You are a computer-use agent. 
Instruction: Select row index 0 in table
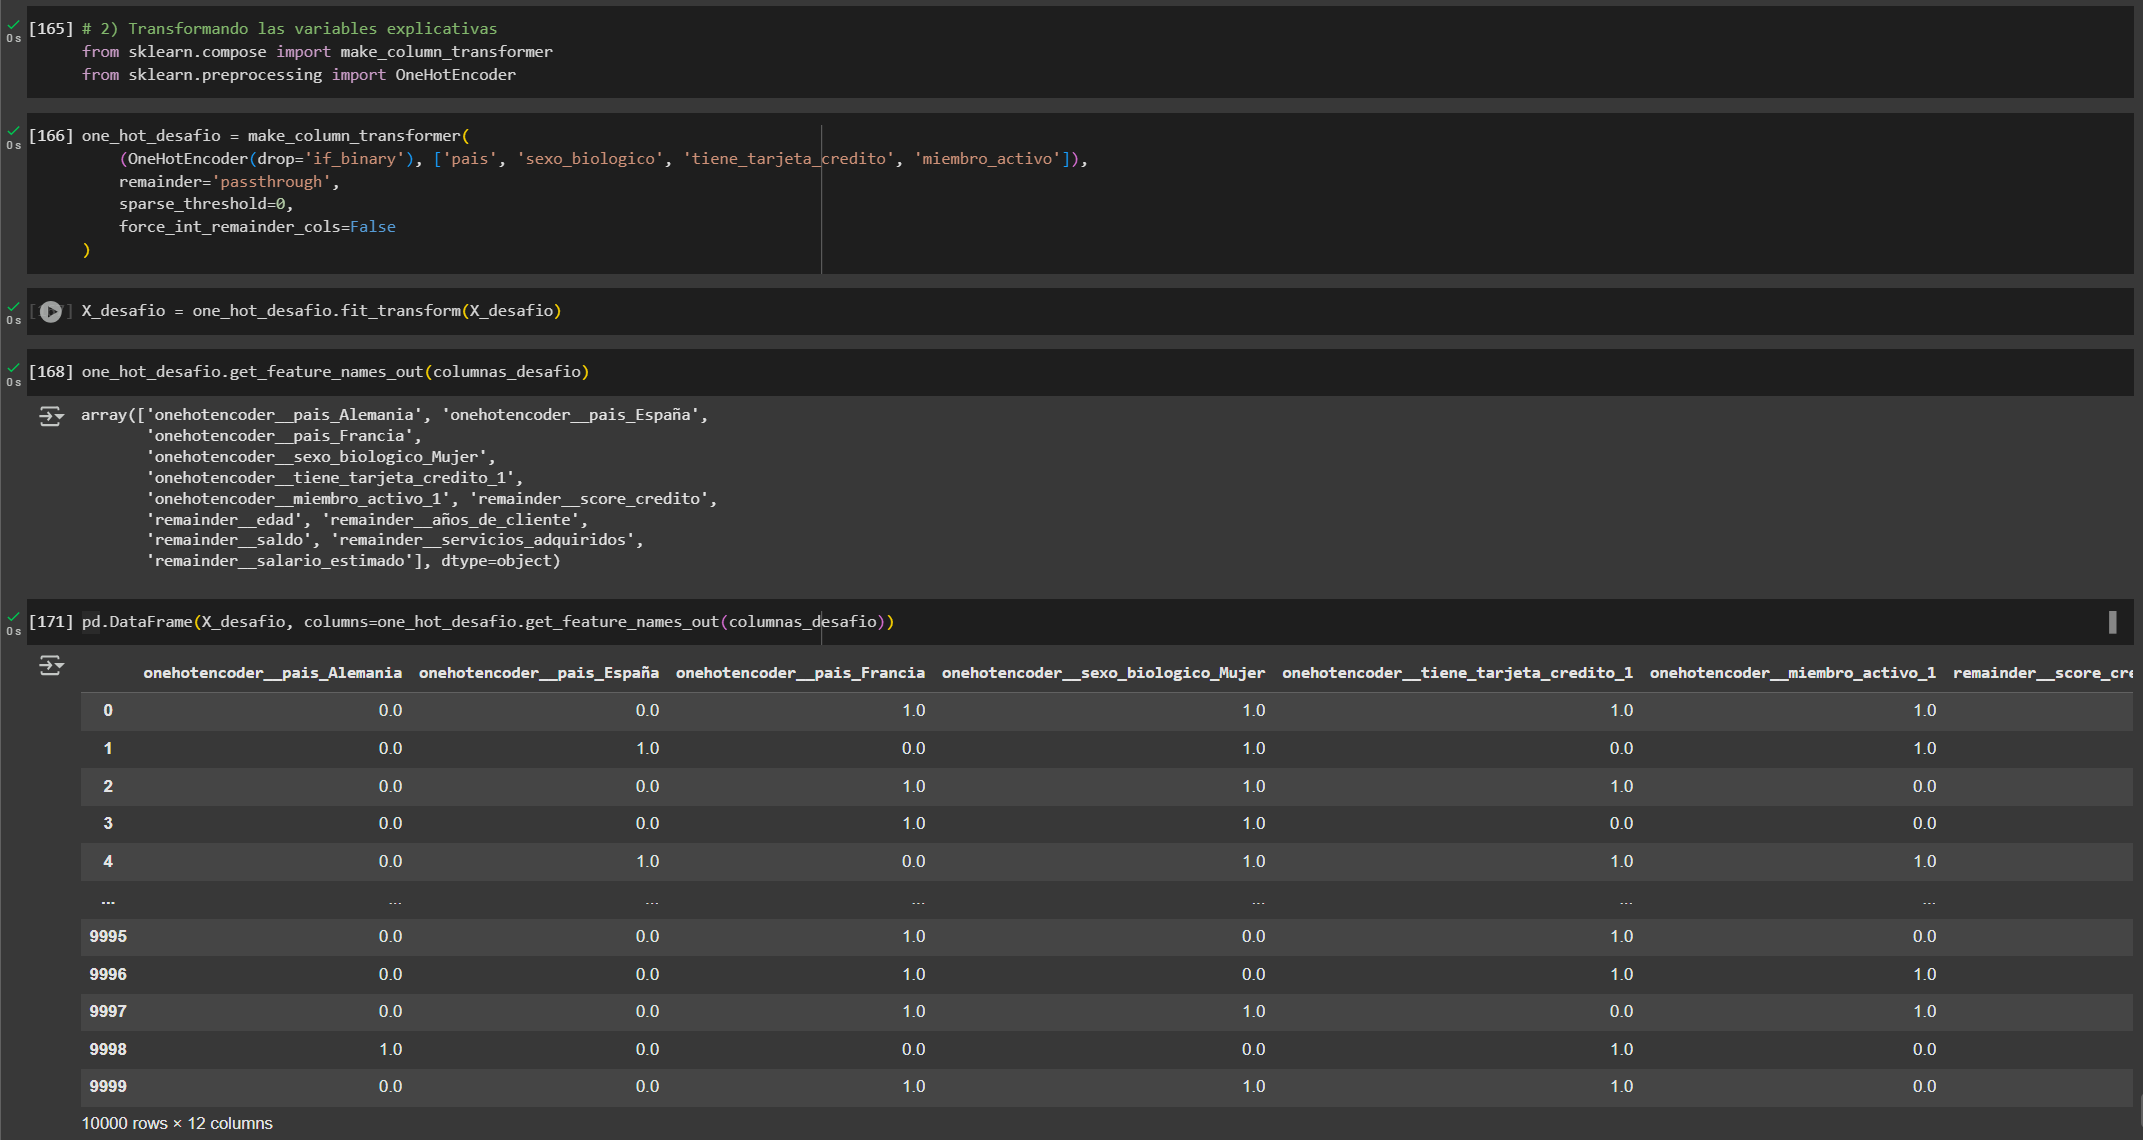[x=108, y=711]
